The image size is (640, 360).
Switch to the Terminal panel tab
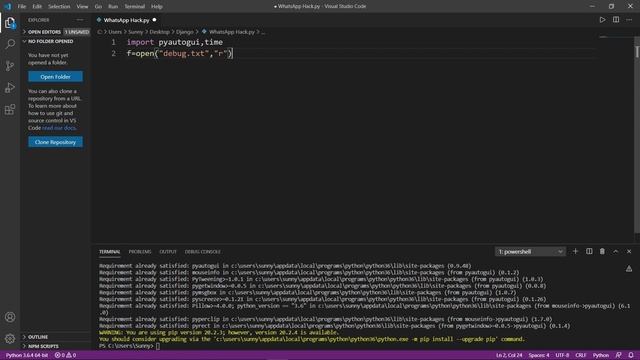tap(109, 252)
